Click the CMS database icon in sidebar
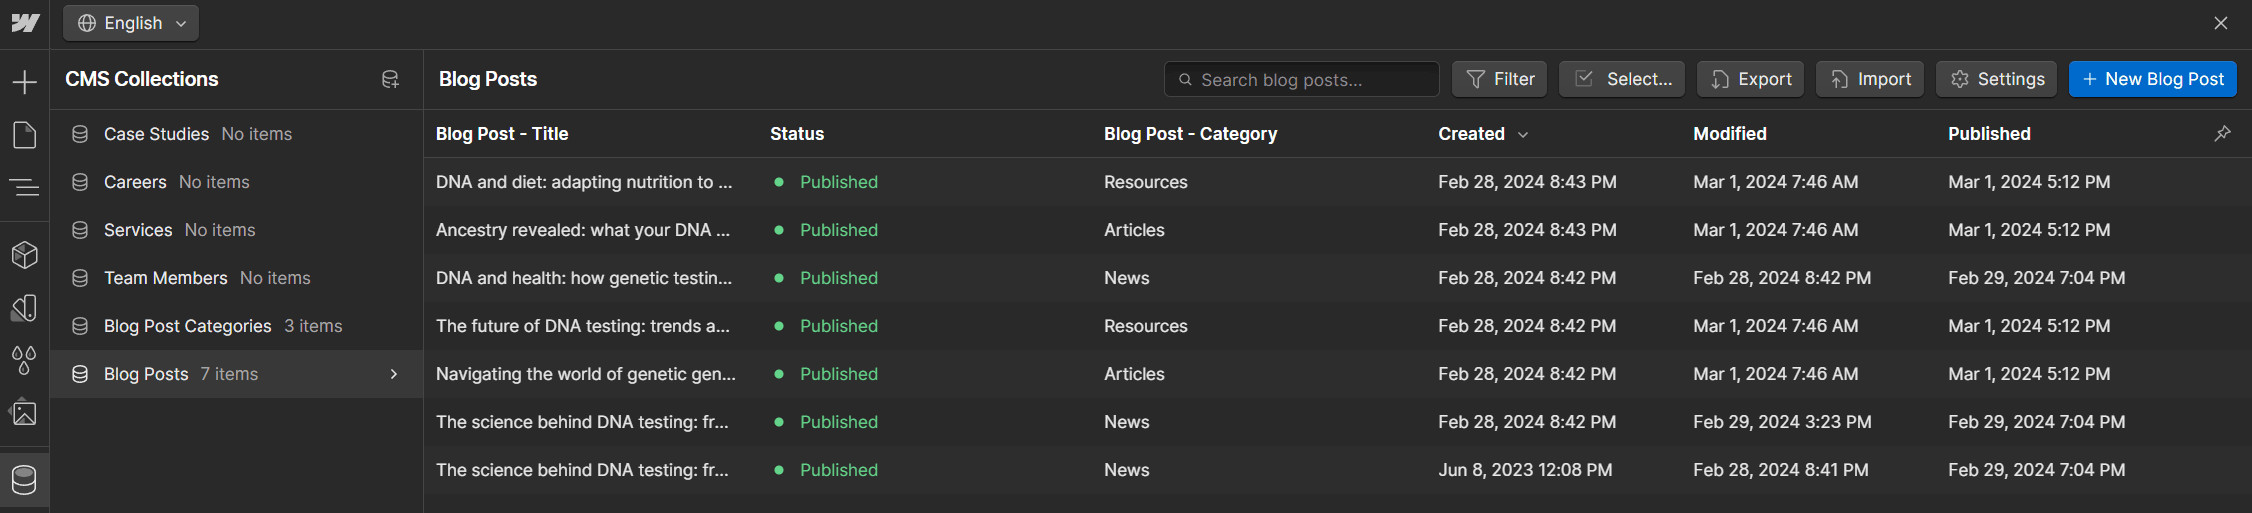This screenshot has width=2252, height=513. [24, 480]
